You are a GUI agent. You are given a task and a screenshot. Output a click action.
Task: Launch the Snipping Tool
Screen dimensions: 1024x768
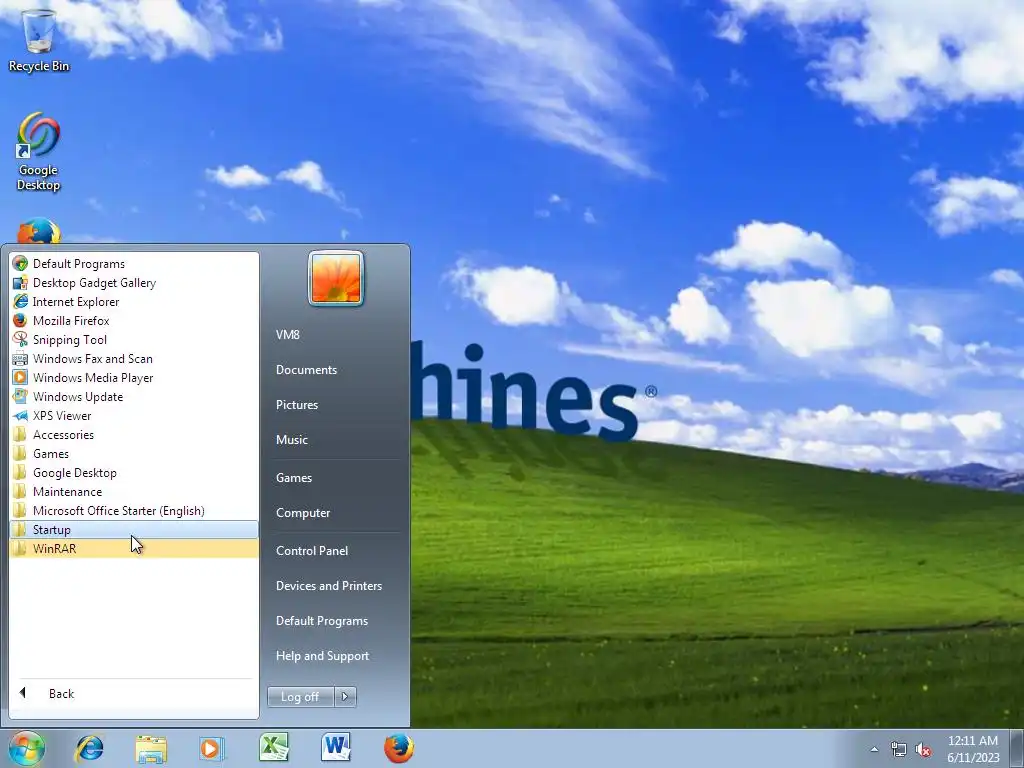(x=134, y=340)
